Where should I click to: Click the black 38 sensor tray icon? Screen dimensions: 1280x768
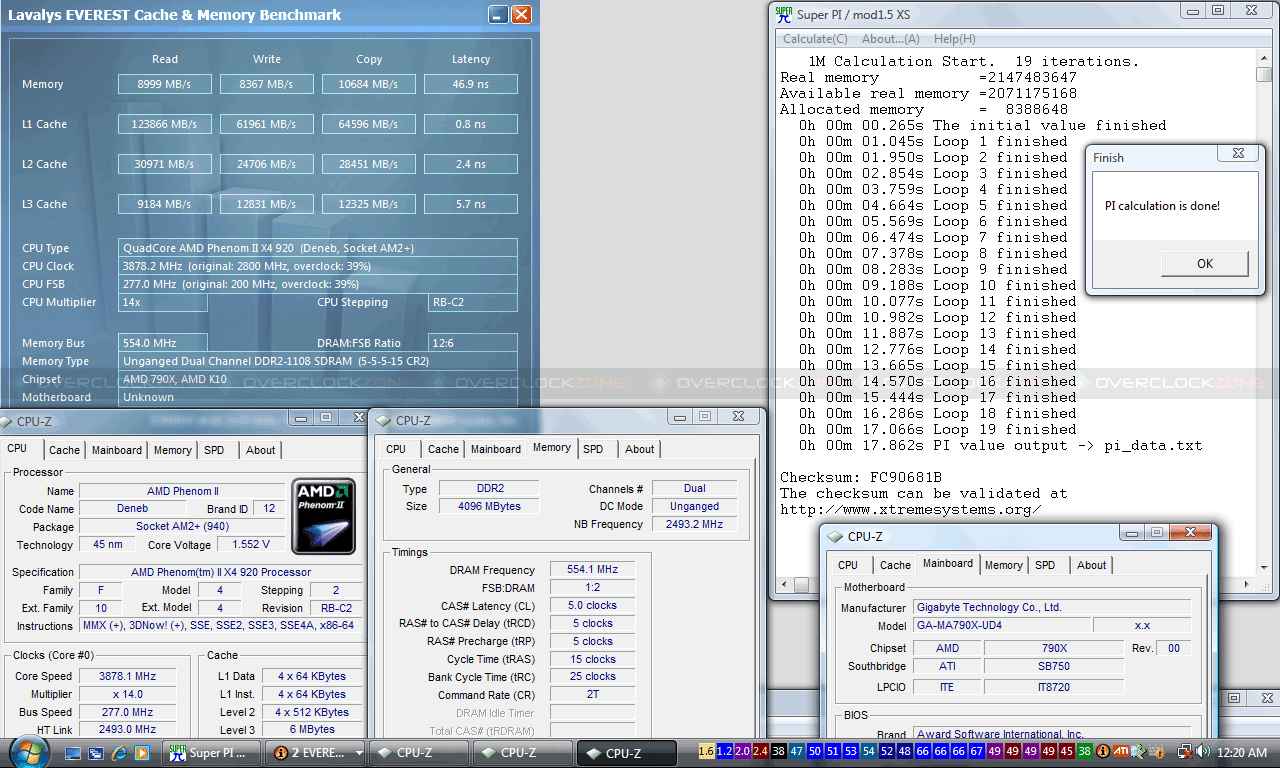778,751
